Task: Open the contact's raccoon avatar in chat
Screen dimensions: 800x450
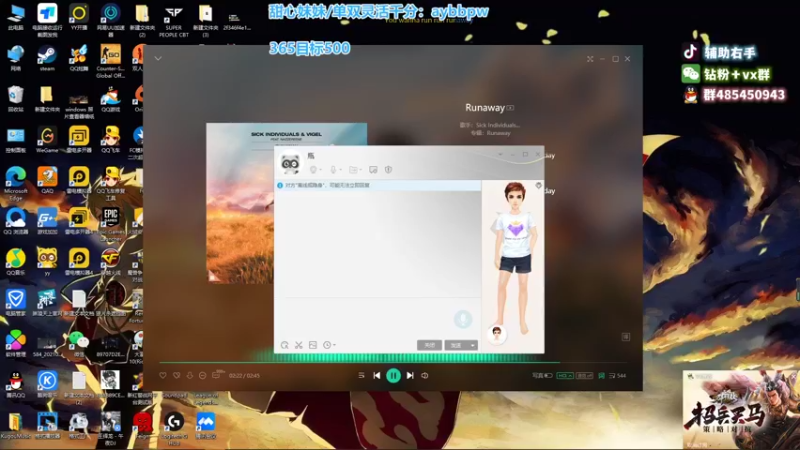Action: [290, 163]
